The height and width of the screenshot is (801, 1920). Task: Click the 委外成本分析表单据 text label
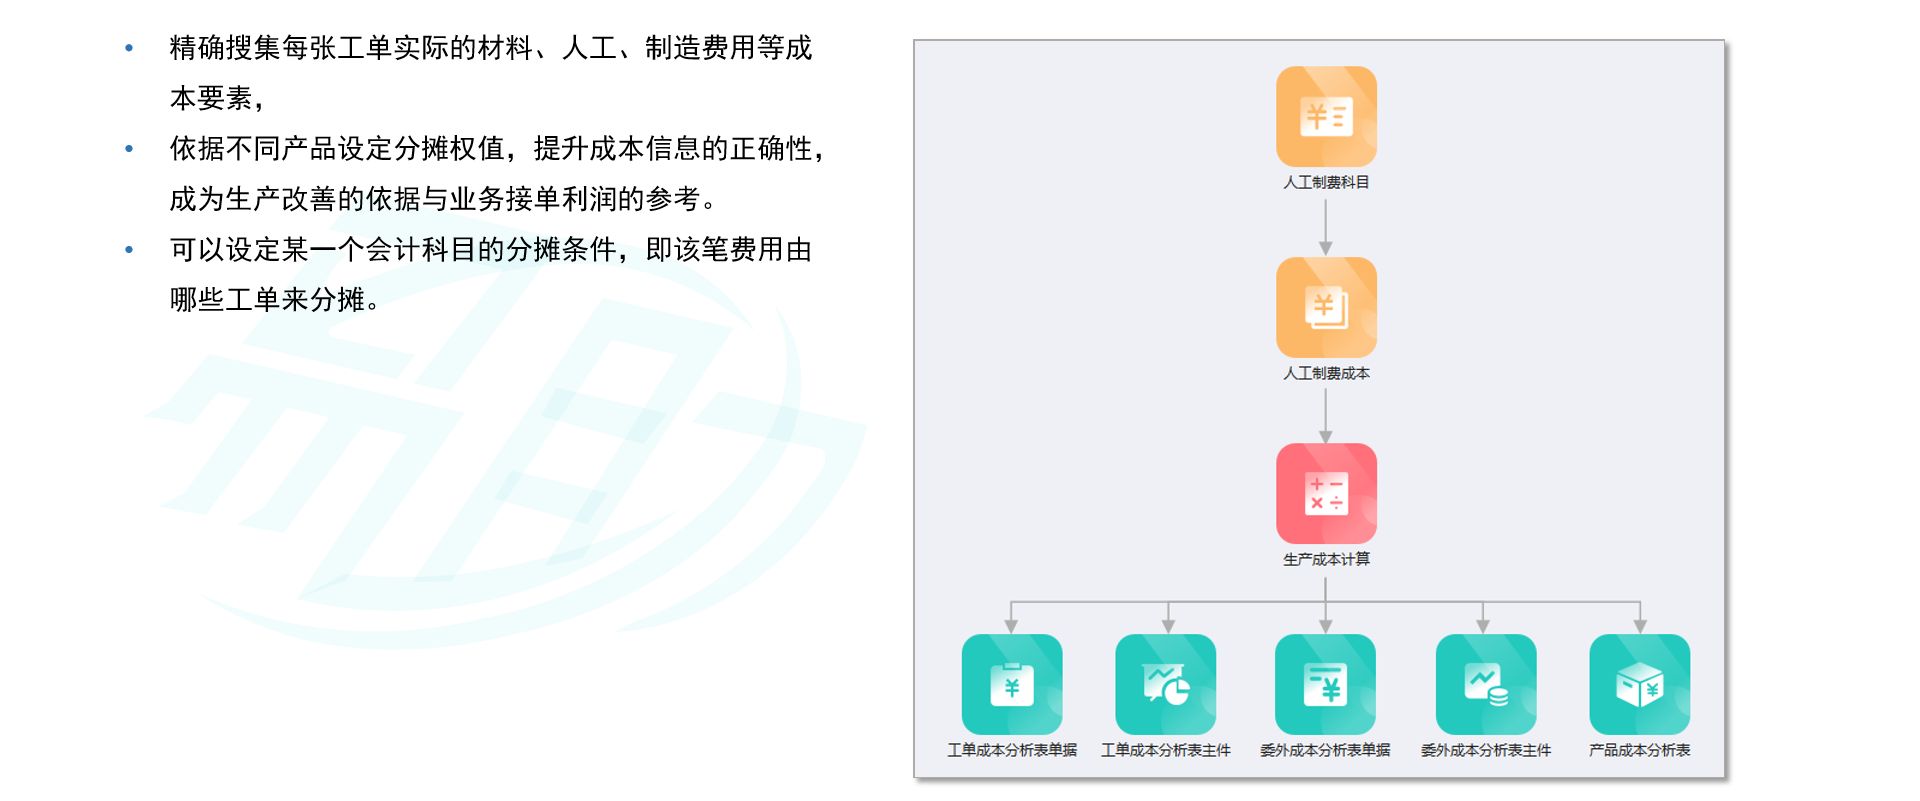click(x=1325, y=750)
